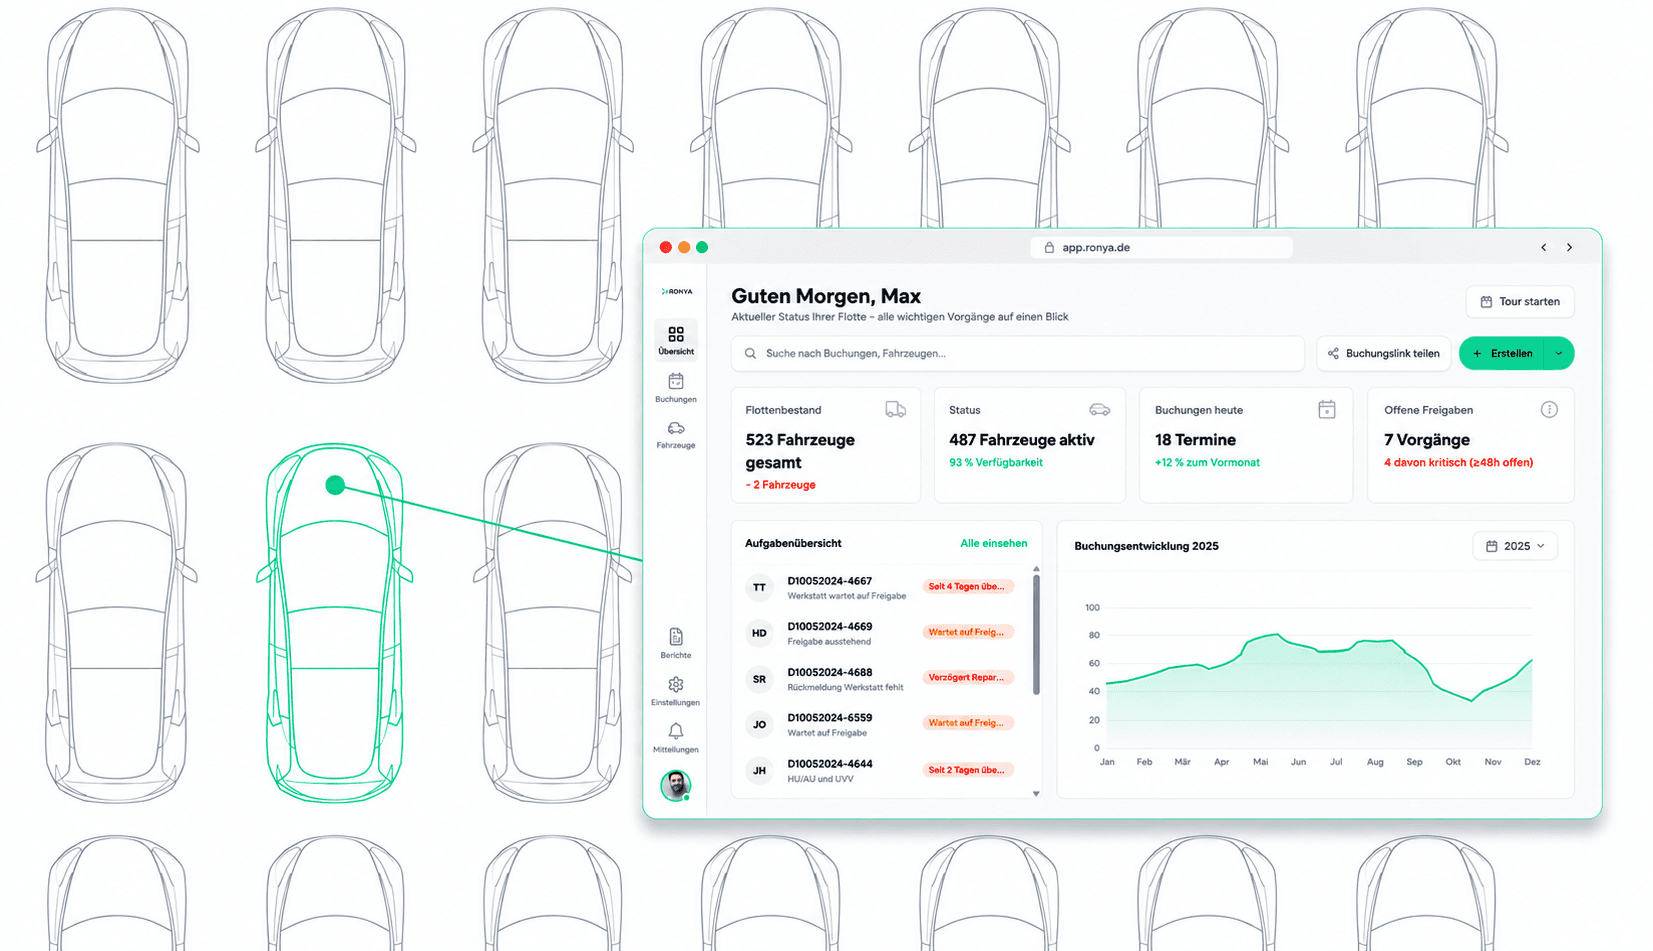The width and height of the screenshot is (1653, 951).
Task: Click the green dot on highlighted car
Action: click(x=335, y=485)
